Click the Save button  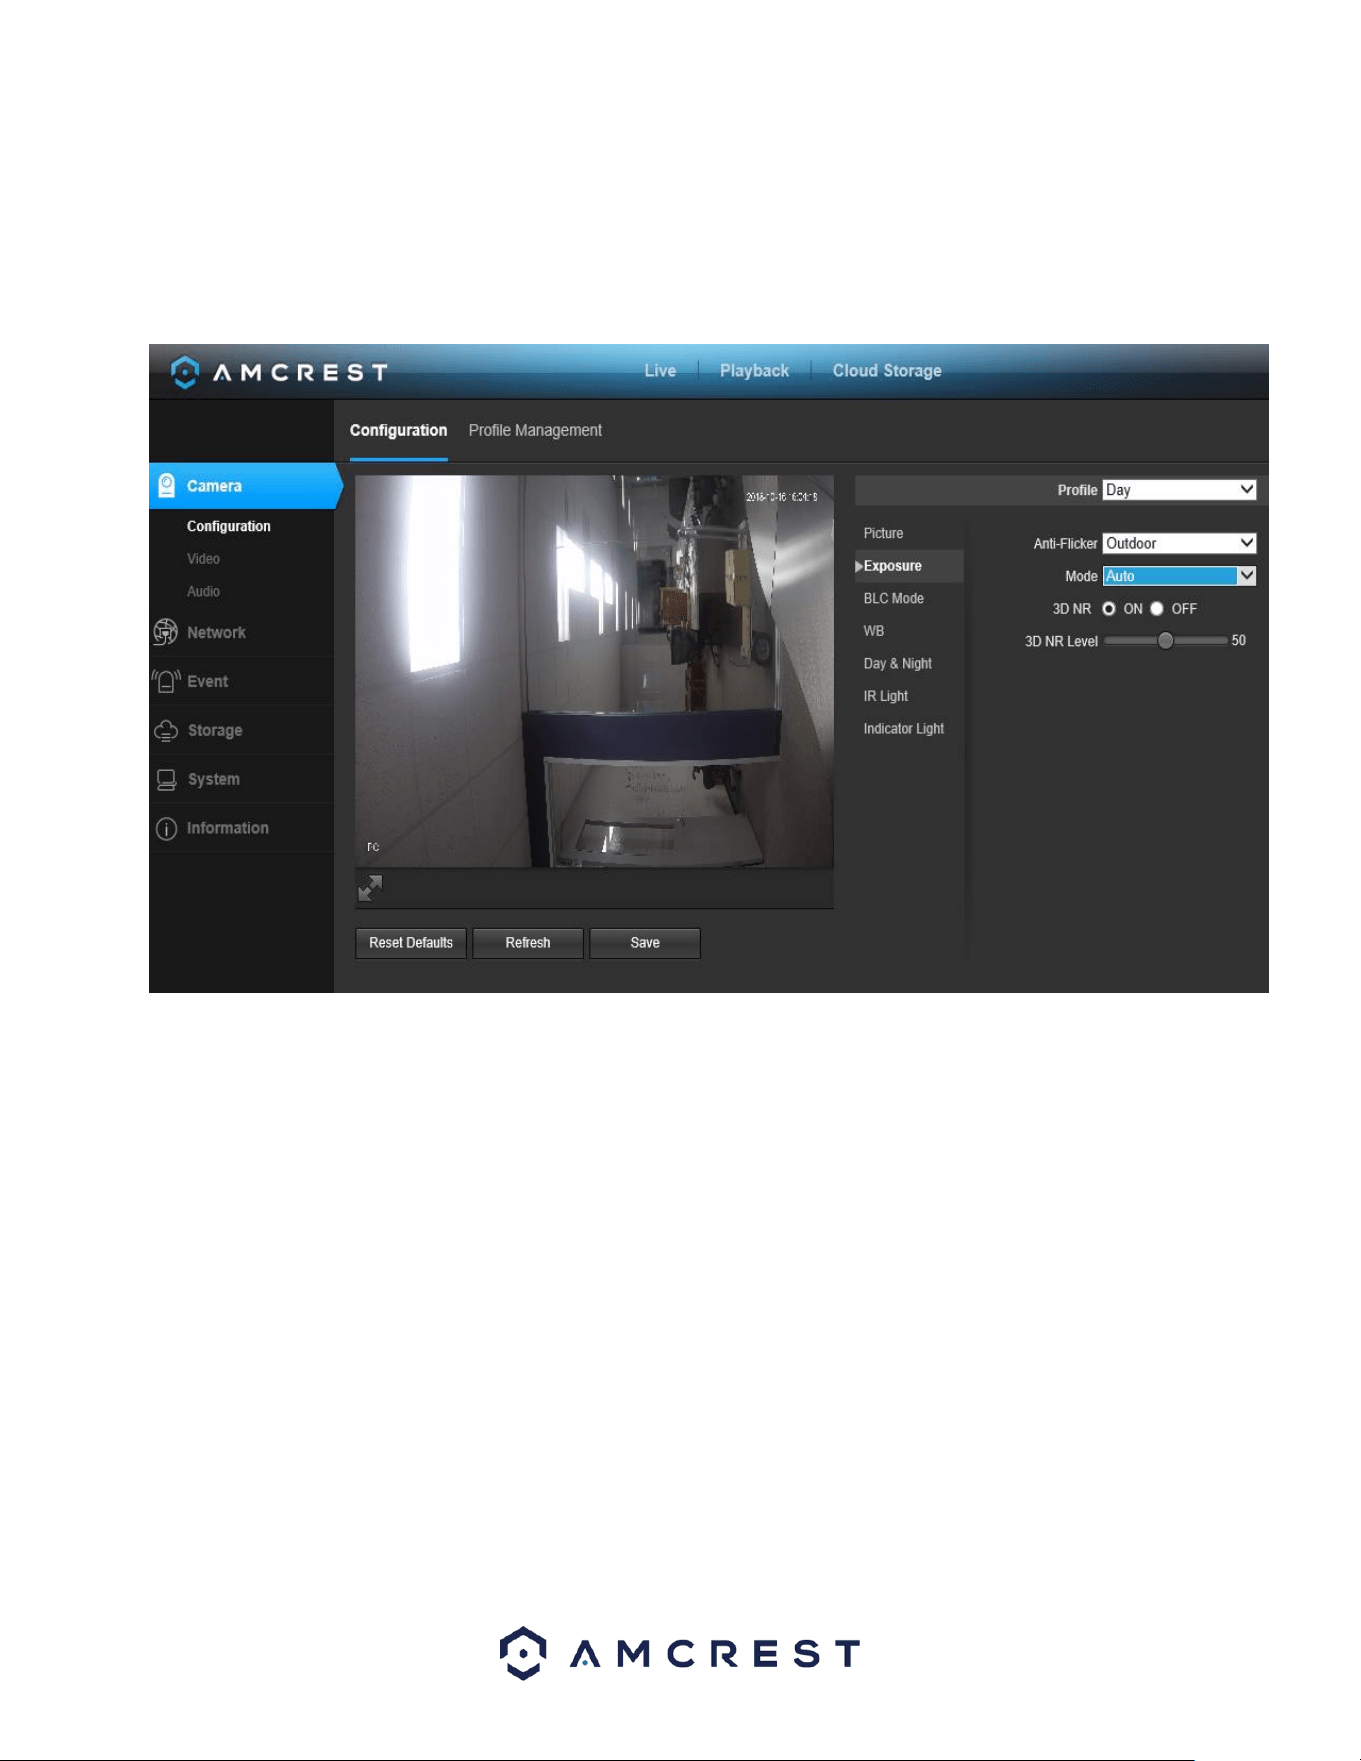(x=645, y=943)
